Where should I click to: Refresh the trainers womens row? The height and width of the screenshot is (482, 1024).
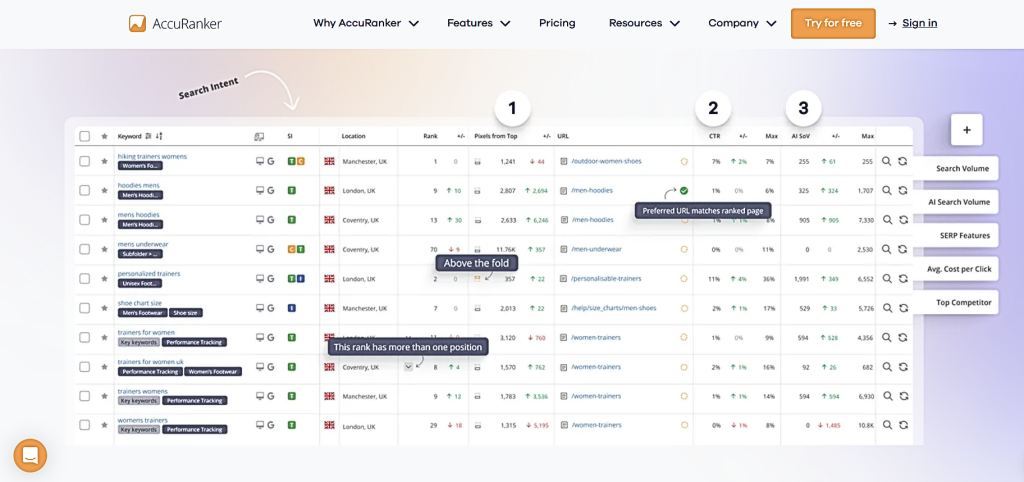(903, 395)
